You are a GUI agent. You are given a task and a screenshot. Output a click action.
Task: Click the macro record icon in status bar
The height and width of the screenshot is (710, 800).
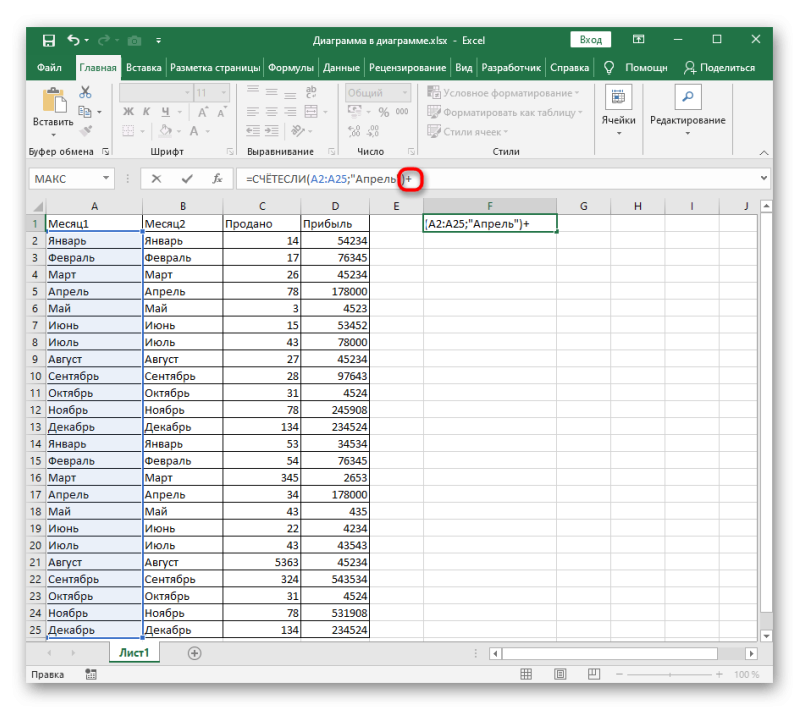point(91,674)
